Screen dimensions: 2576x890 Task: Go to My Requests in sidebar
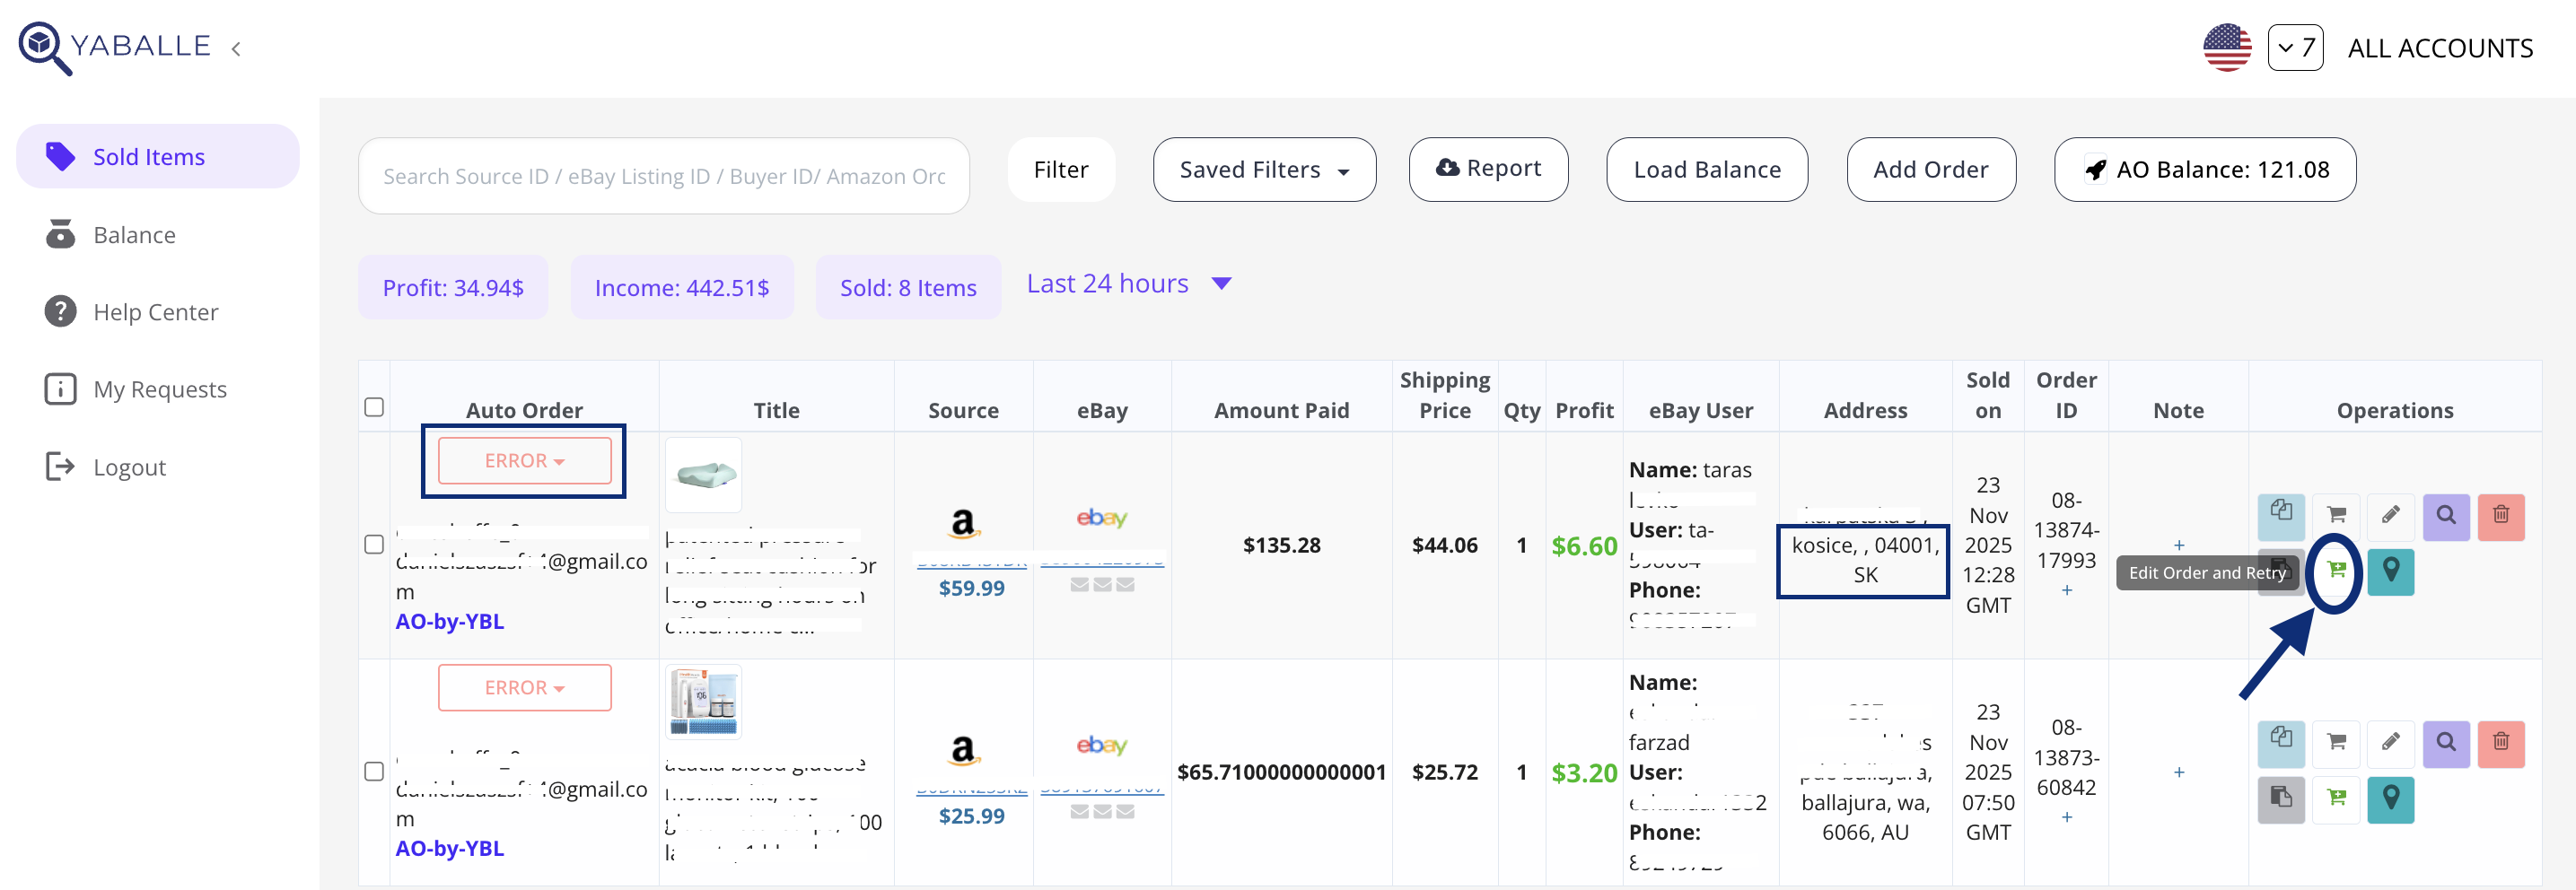pos(159,389)
